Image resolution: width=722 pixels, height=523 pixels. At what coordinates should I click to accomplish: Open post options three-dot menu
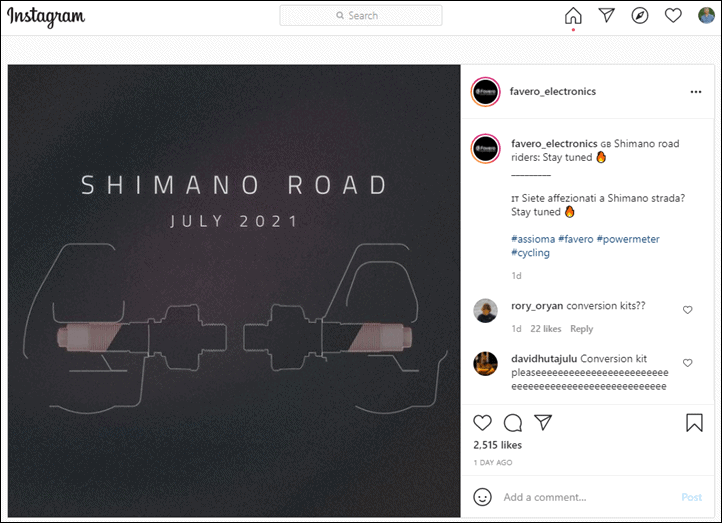pyautogui.click(x=696, y=92)
